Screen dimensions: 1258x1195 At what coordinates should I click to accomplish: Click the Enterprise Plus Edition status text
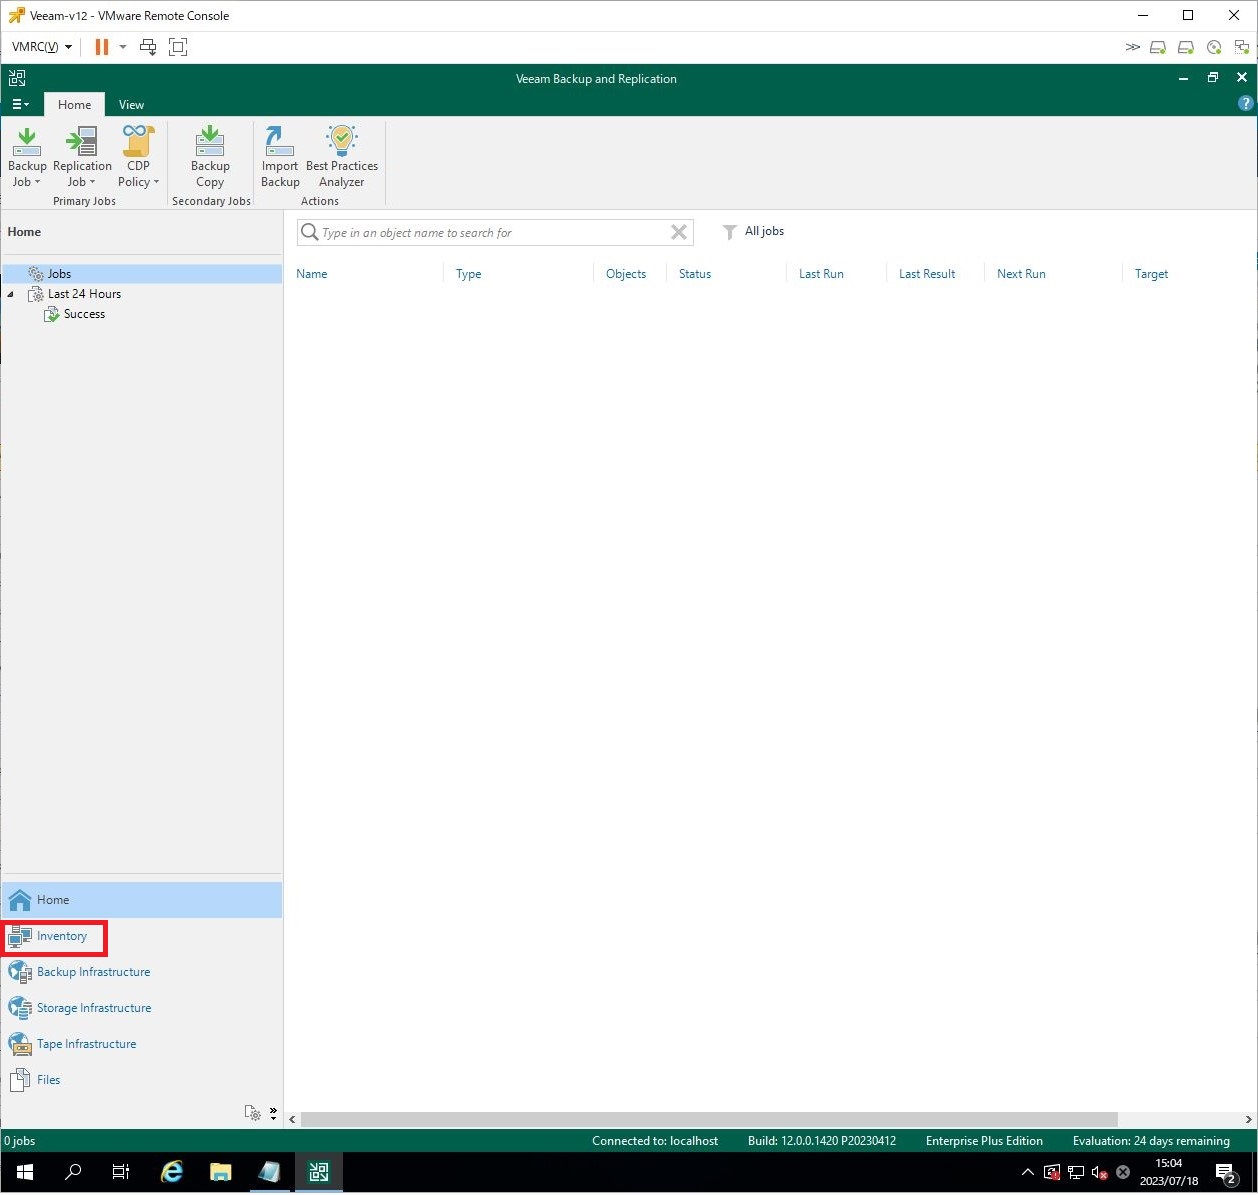tap(984, 1141)
